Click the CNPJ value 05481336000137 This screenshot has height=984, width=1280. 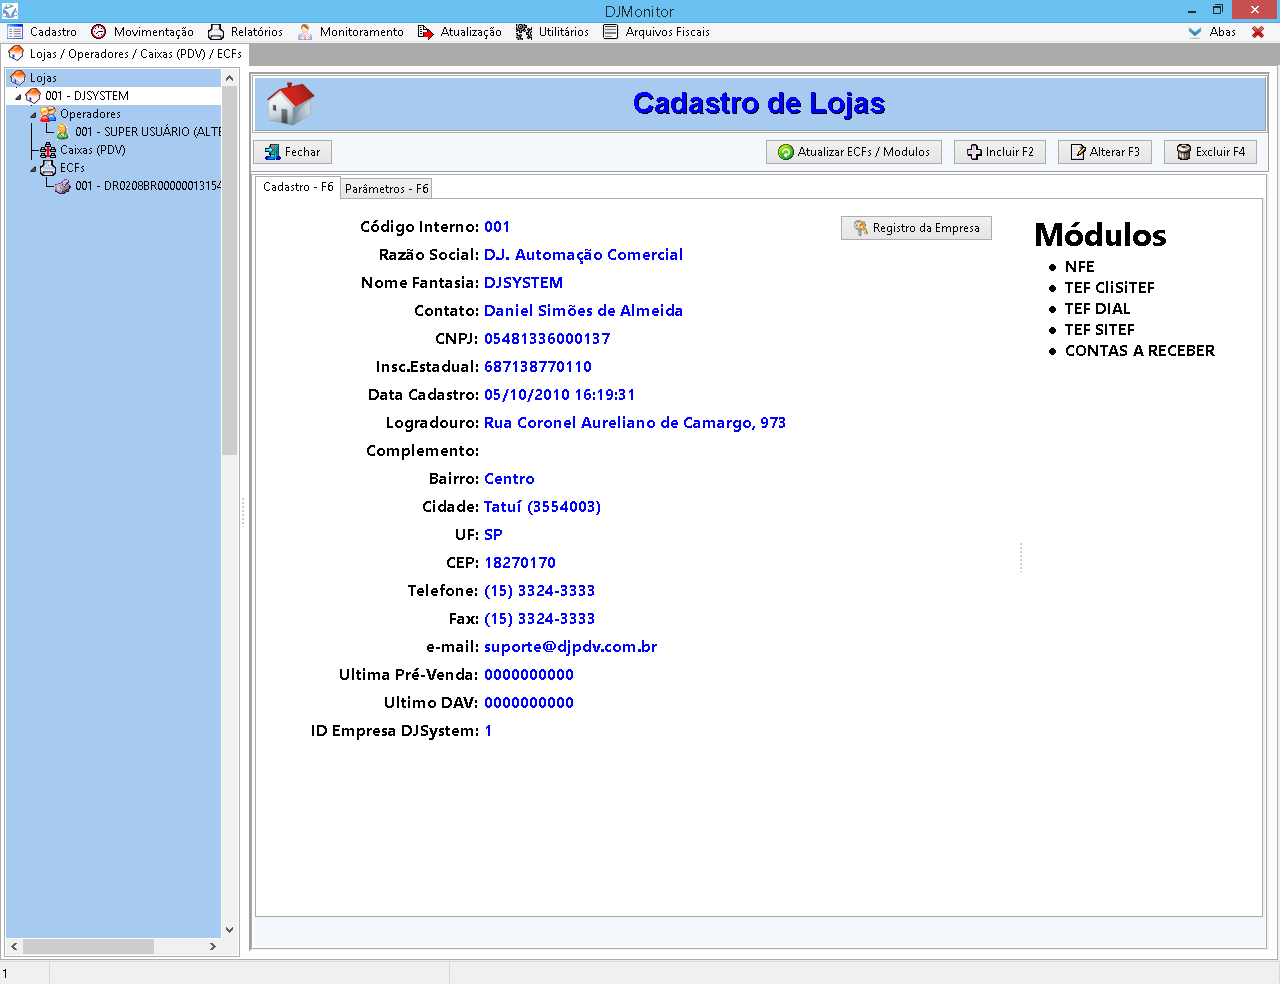pyautogui.click(x=547, y=339)
